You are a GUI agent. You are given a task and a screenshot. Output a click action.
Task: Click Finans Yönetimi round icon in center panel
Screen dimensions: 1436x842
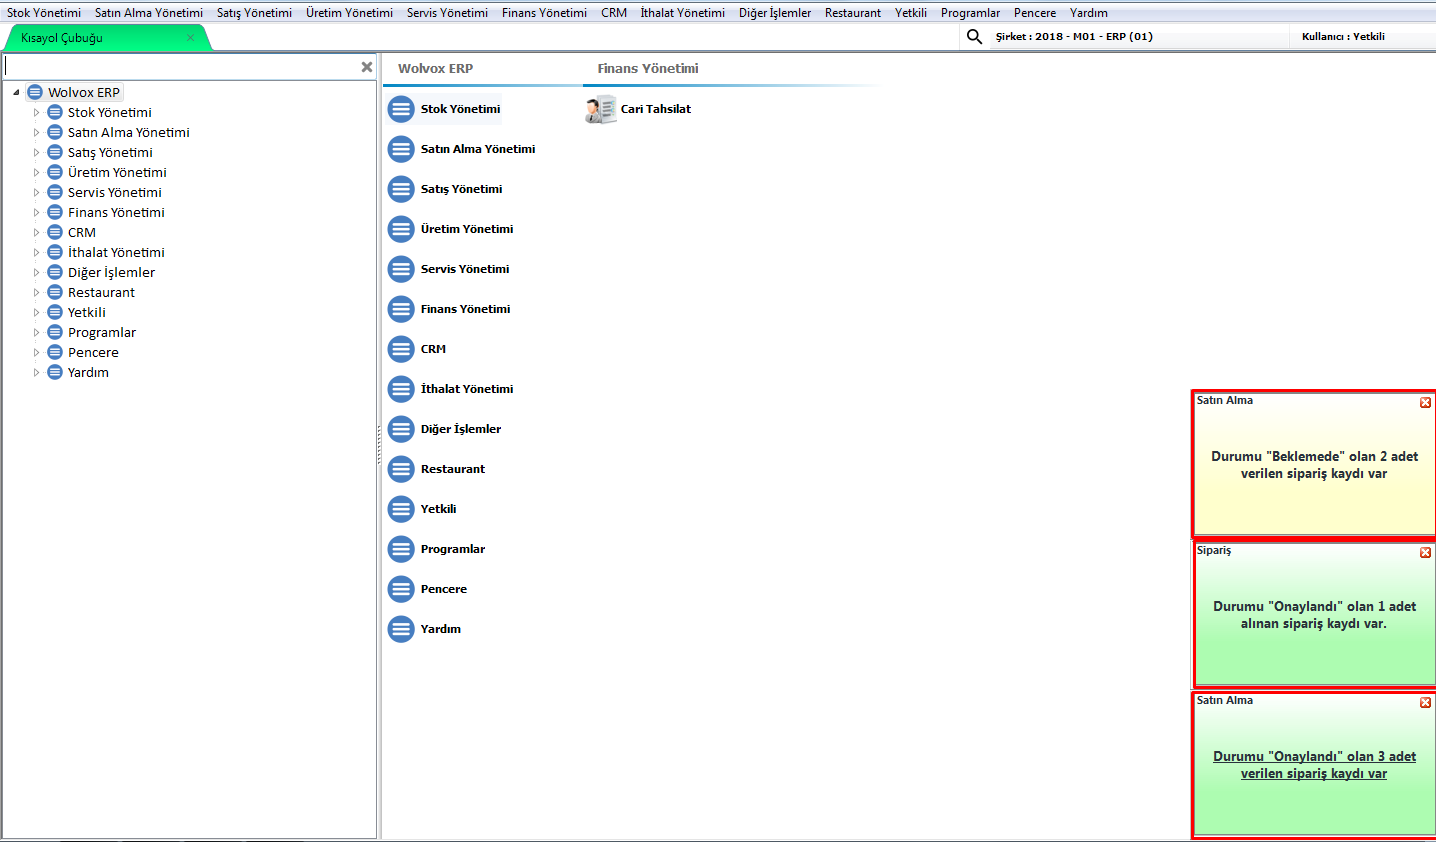[401, 309]
